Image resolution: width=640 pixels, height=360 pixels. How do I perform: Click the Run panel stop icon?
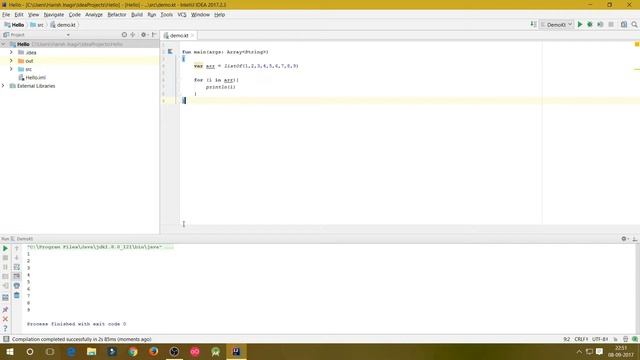tap(5, 258)
